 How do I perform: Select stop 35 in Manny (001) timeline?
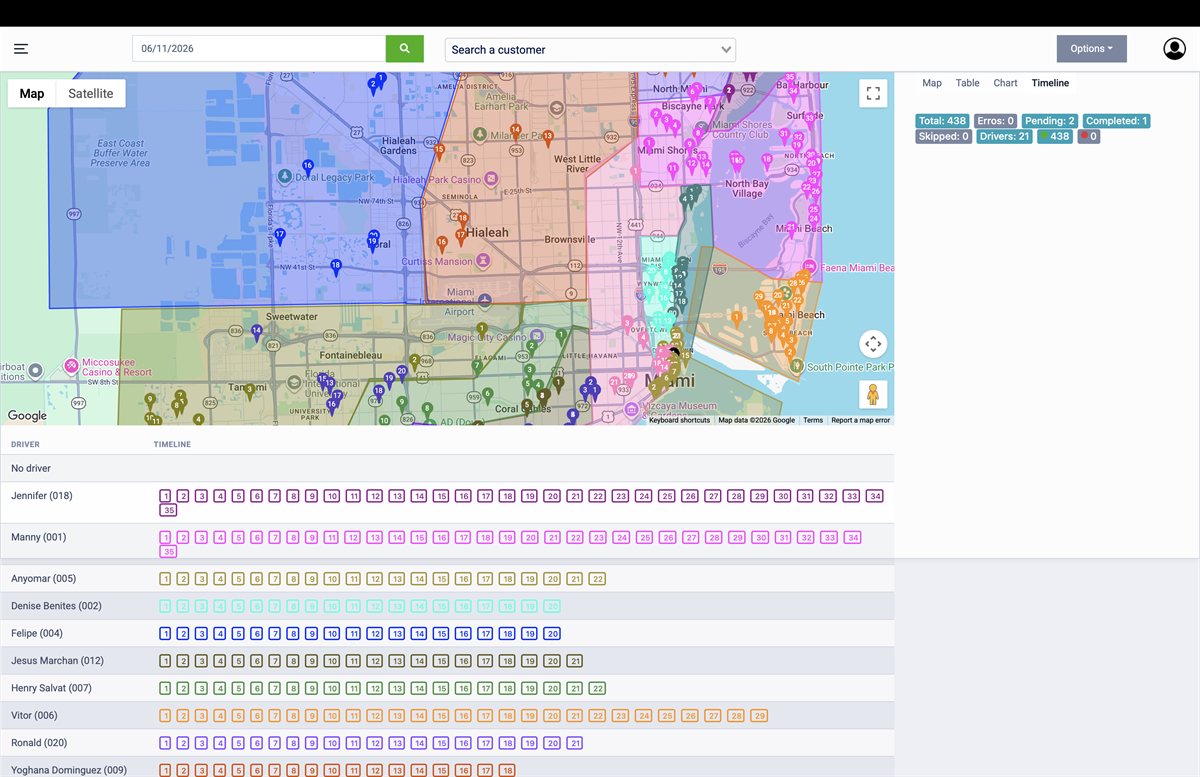168,552
